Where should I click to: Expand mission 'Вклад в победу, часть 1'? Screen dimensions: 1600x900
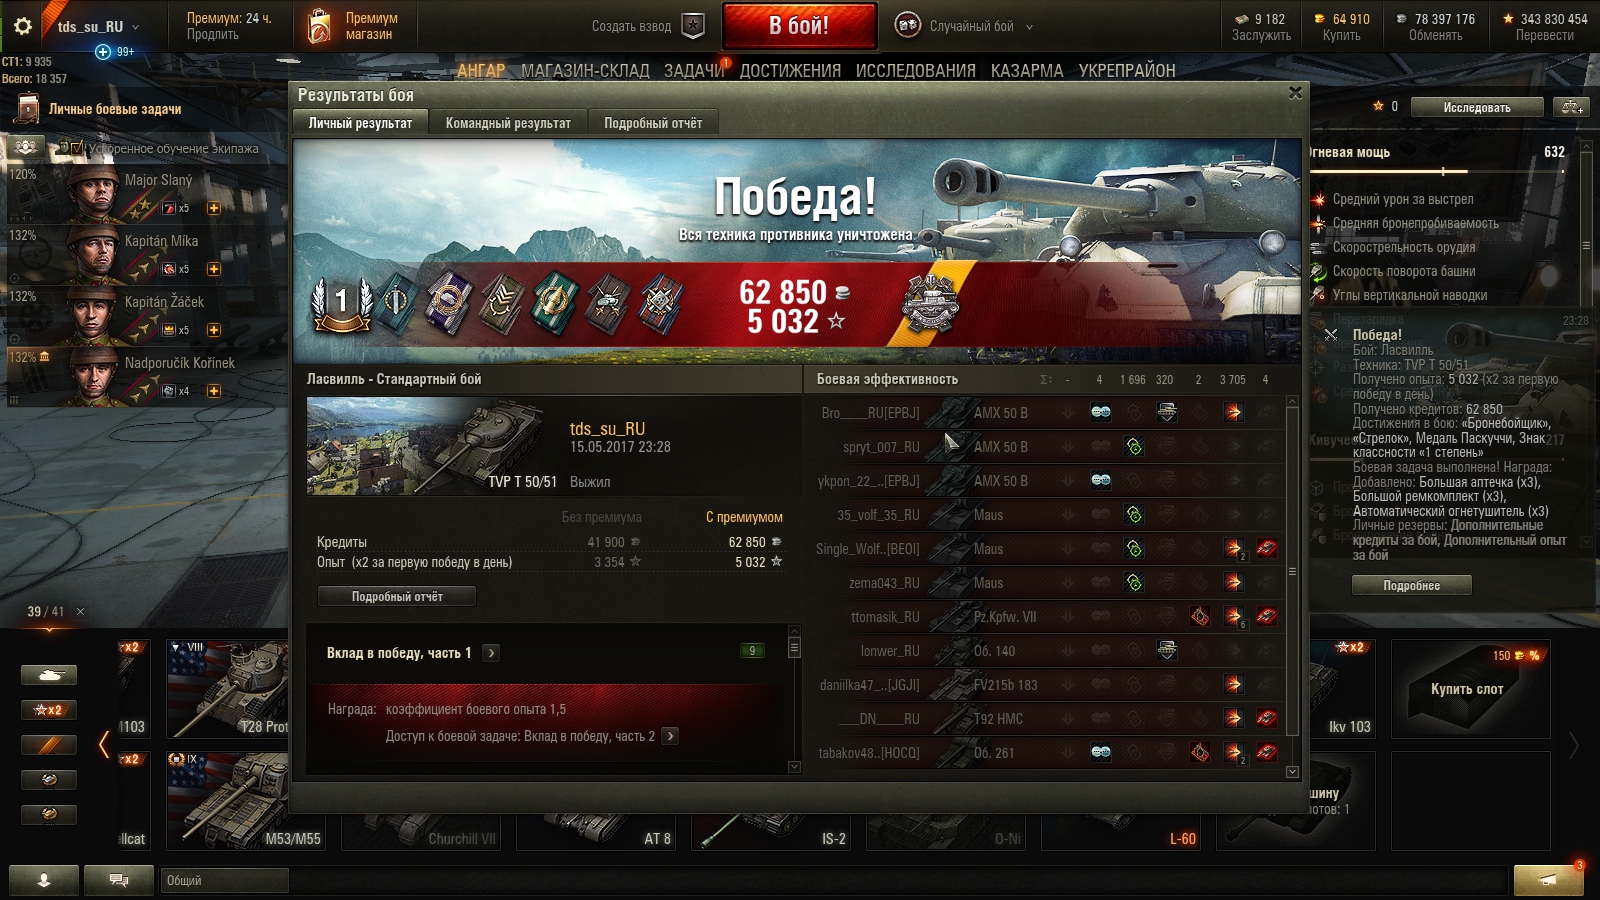click(x=491, y=653)
